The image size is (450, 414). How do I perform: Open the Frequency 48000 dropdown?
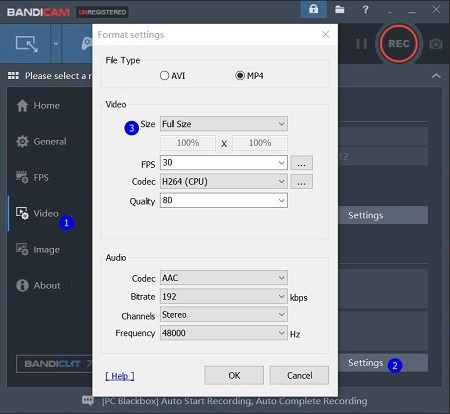pos(224,333)
